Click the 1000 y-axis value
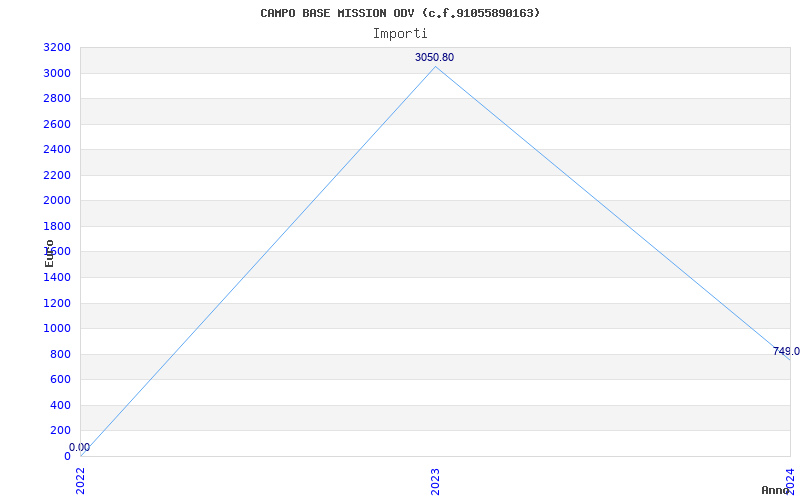This screenshot has height=500, width=800. tap(57, 329)
